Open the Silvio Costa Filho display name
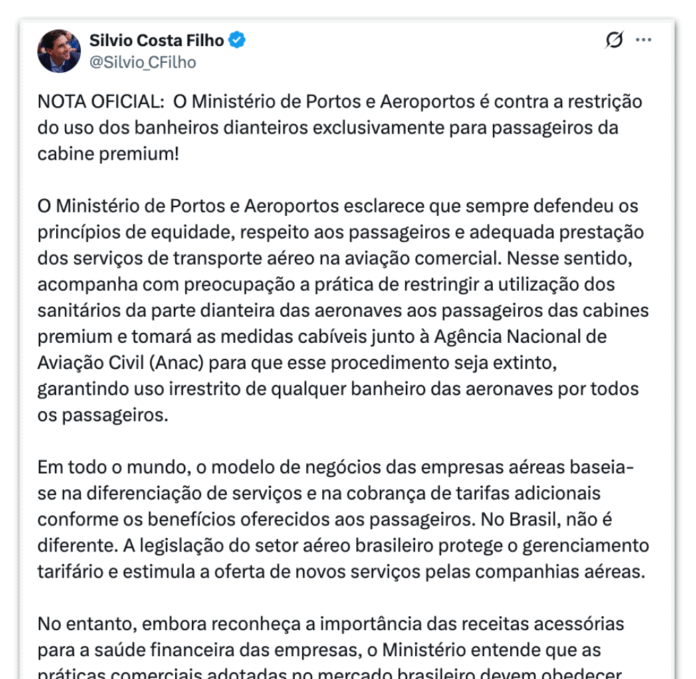 (x=157, y=41)
